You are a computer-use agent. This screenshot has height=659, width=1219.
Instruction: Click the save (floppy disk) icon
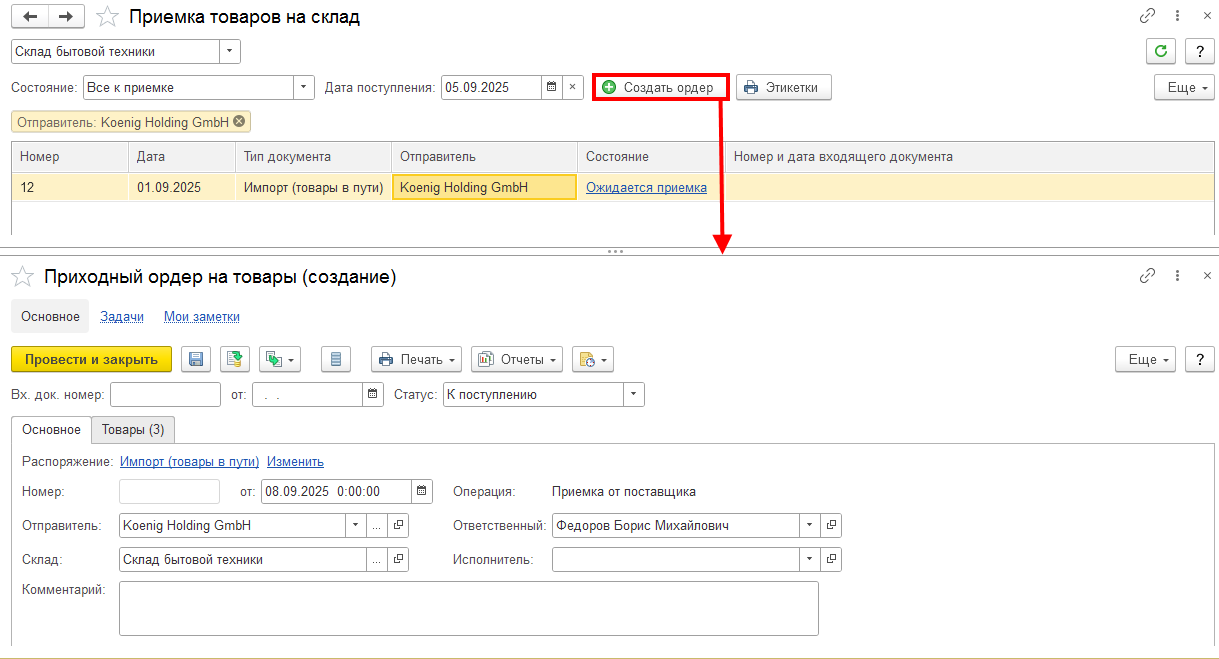coord(196,359)
